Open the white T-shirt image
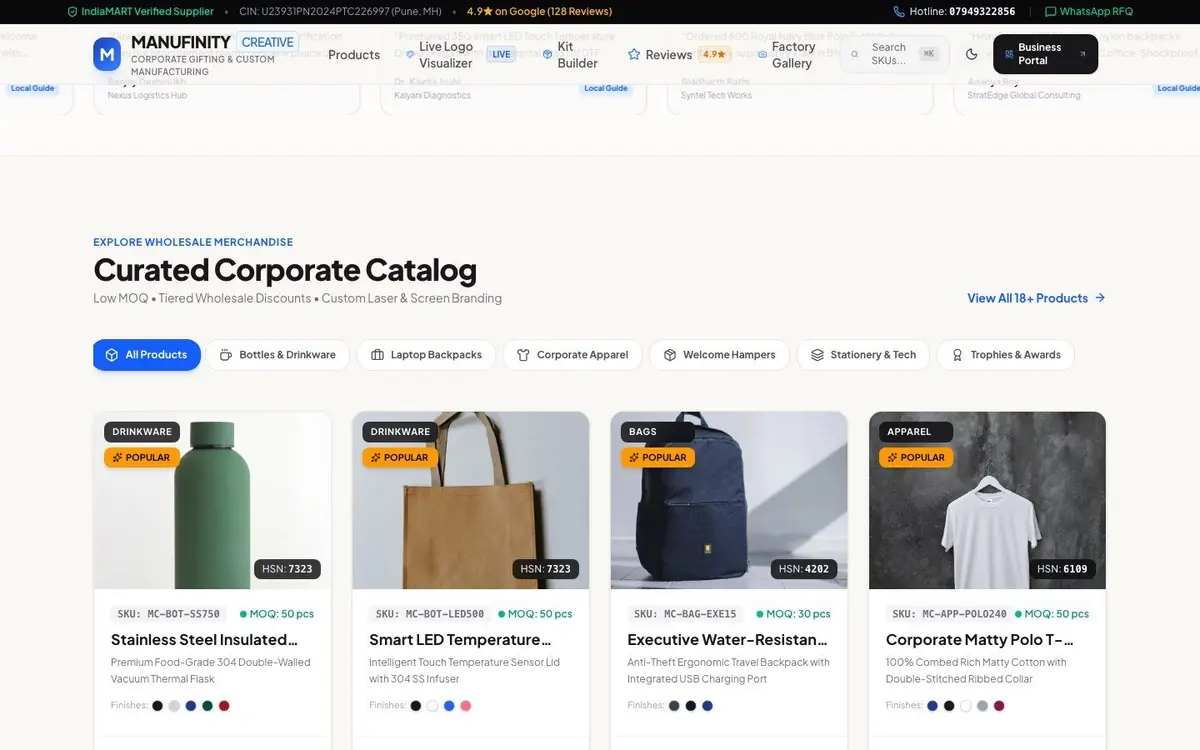Image resolution: width=1200 pixels, height=750 pixels. click(987, 500)
